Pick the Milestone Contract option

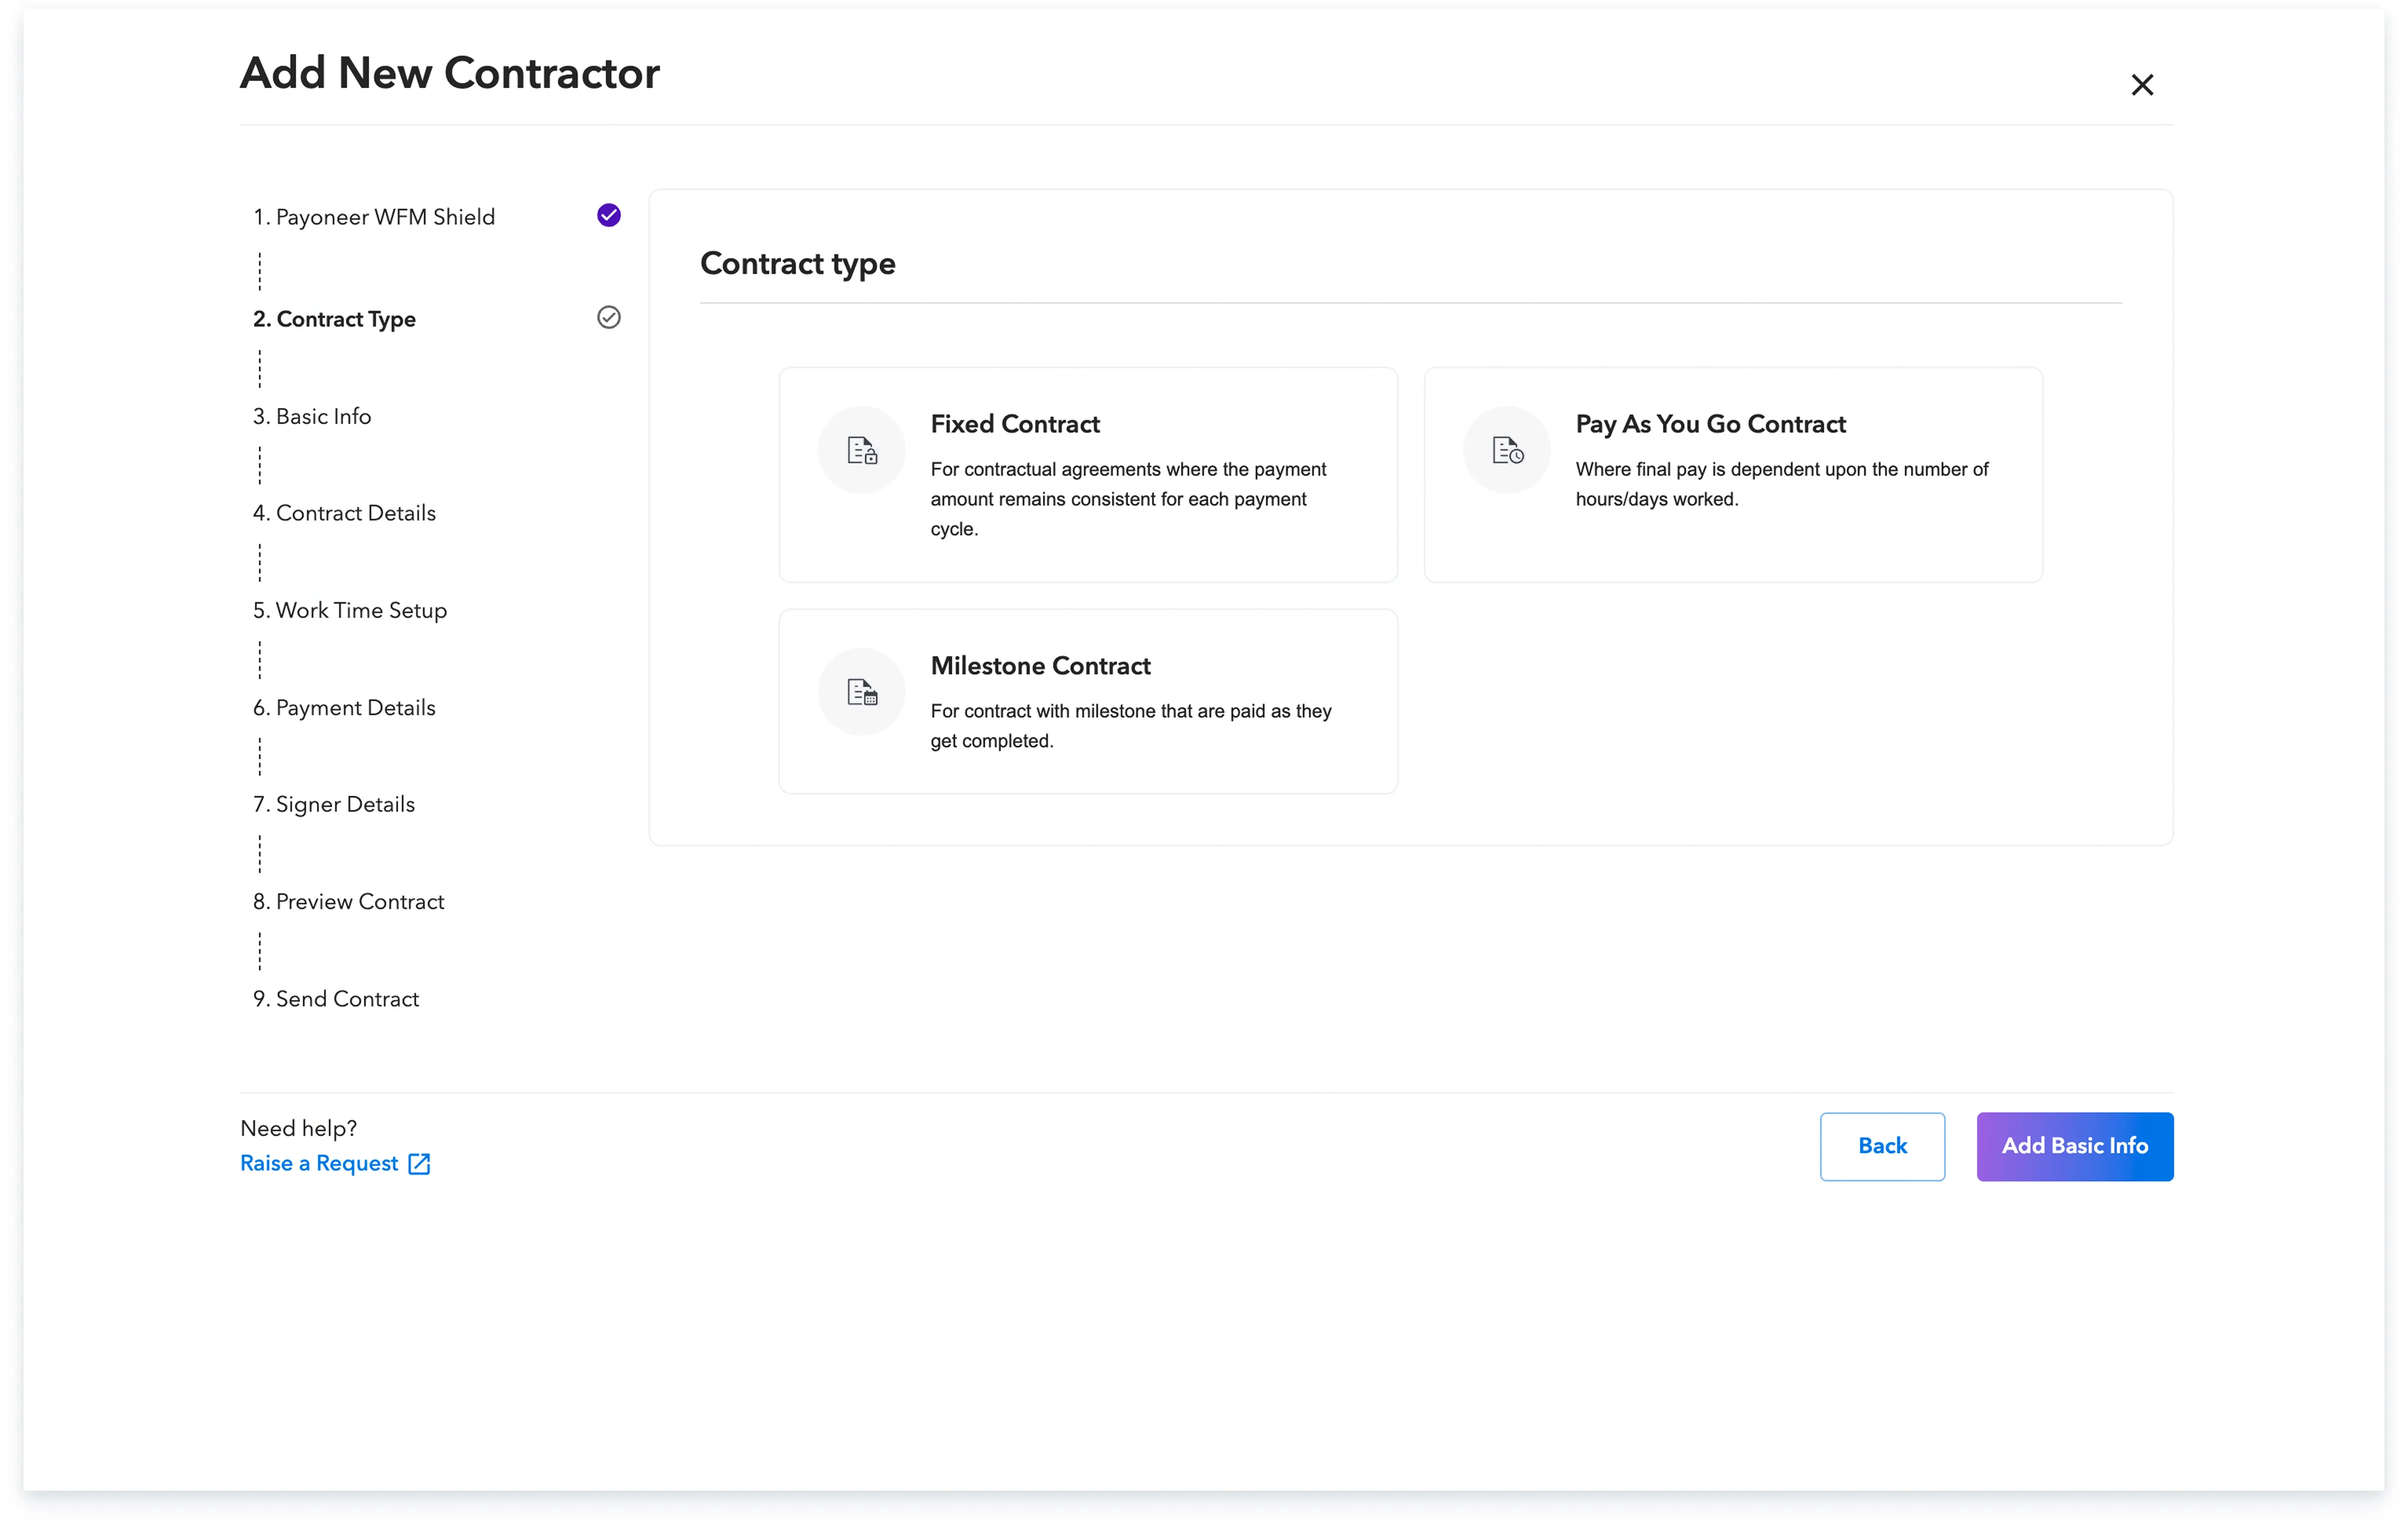coord(1087,701)
